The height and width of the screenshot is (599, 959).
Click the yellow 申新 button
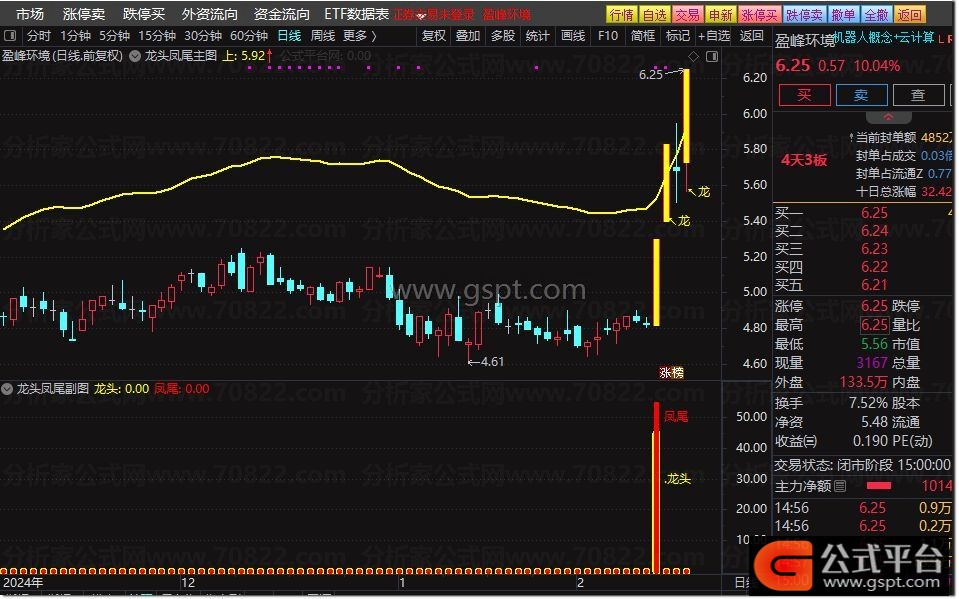pyautogui.click(x=720, y=14)
